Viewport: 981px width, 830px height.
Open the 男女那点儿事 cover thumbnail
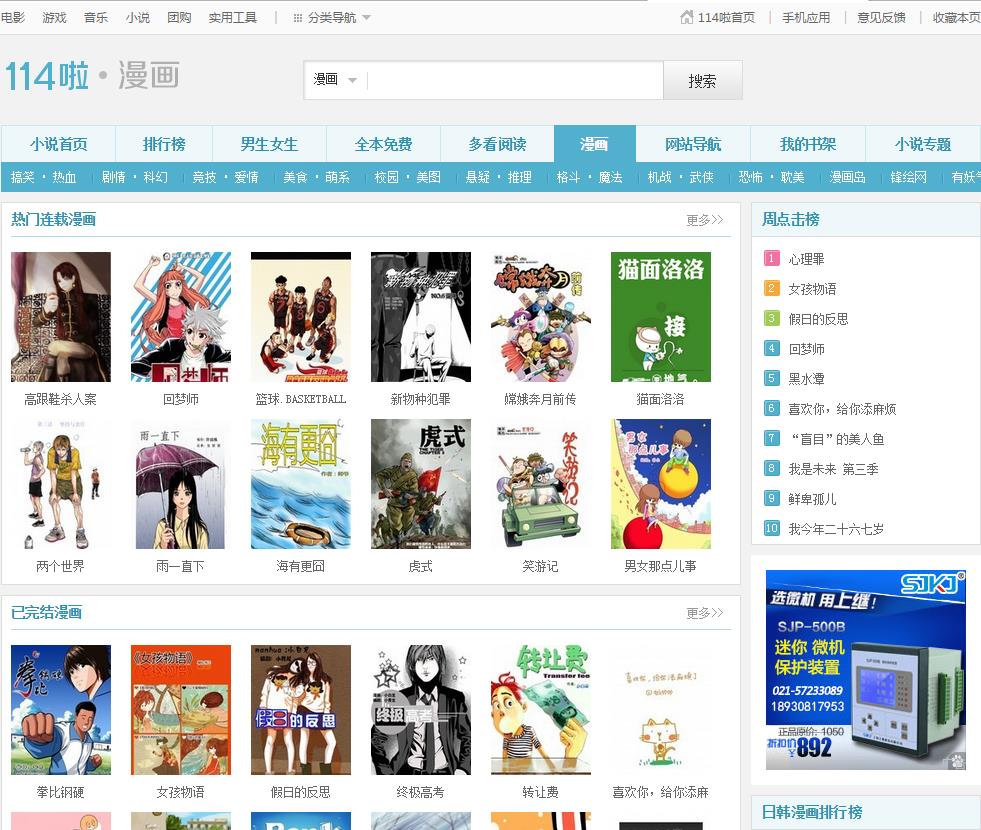[x=661, y=483]
